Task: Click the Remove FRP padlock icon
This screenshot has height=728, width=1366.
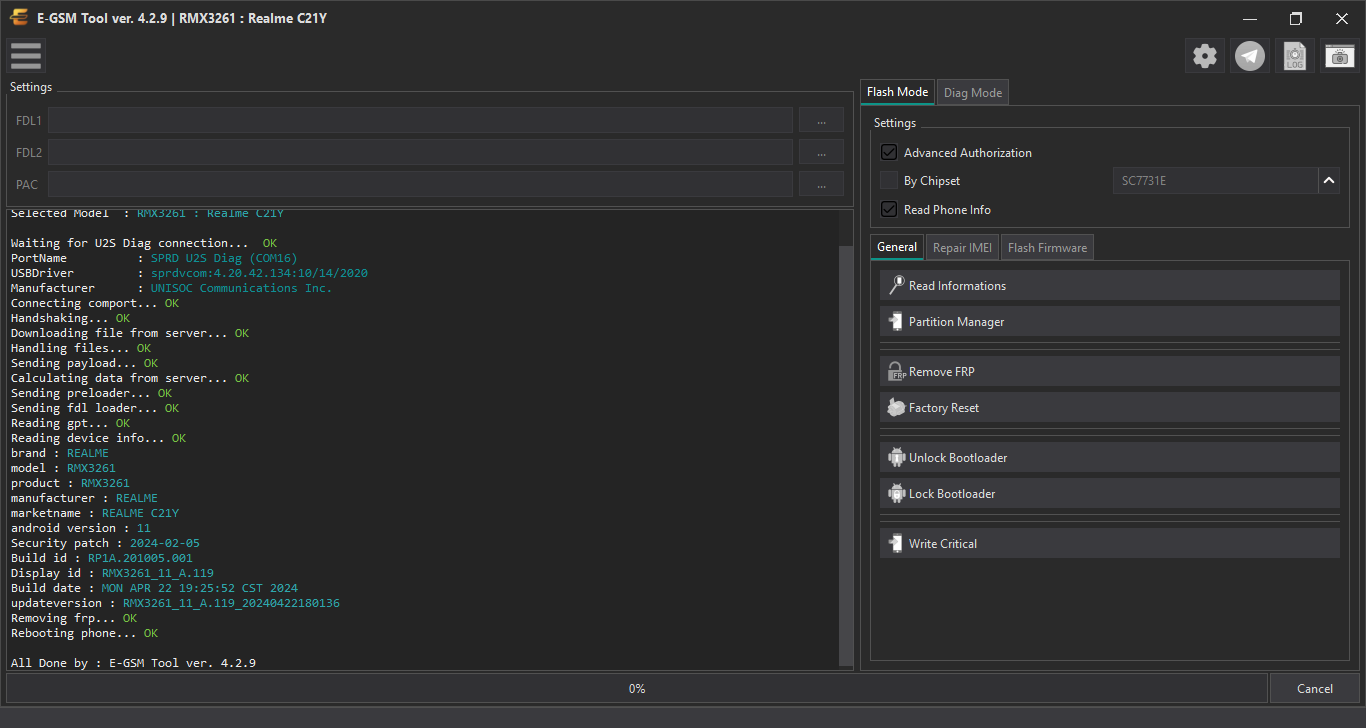Action: tap(896, 371)
